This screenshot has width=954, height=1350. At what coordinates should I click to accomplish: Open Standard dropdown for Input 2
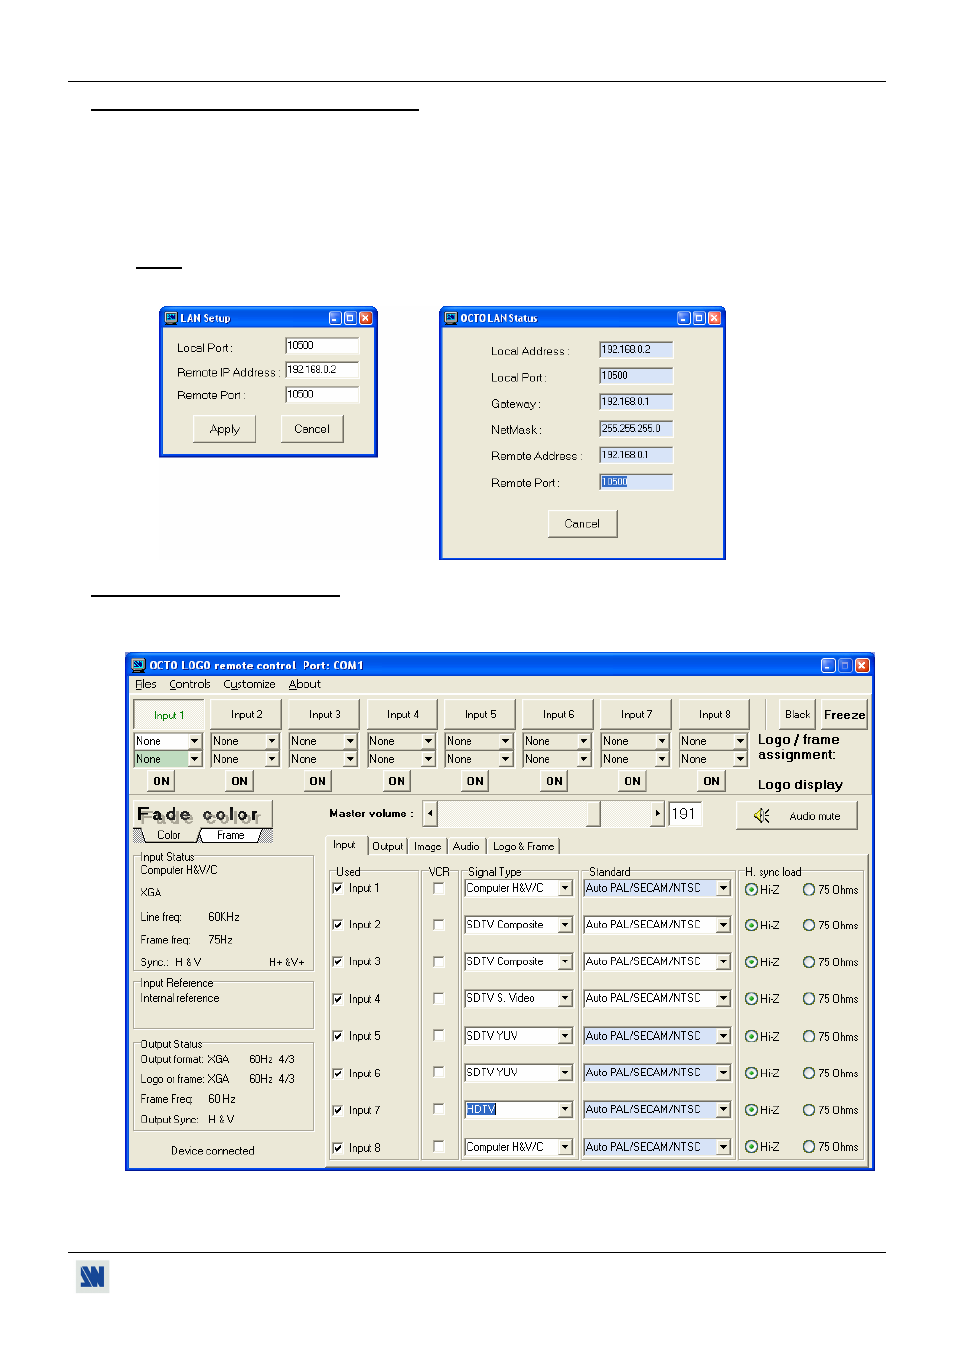tap(723, 925)
